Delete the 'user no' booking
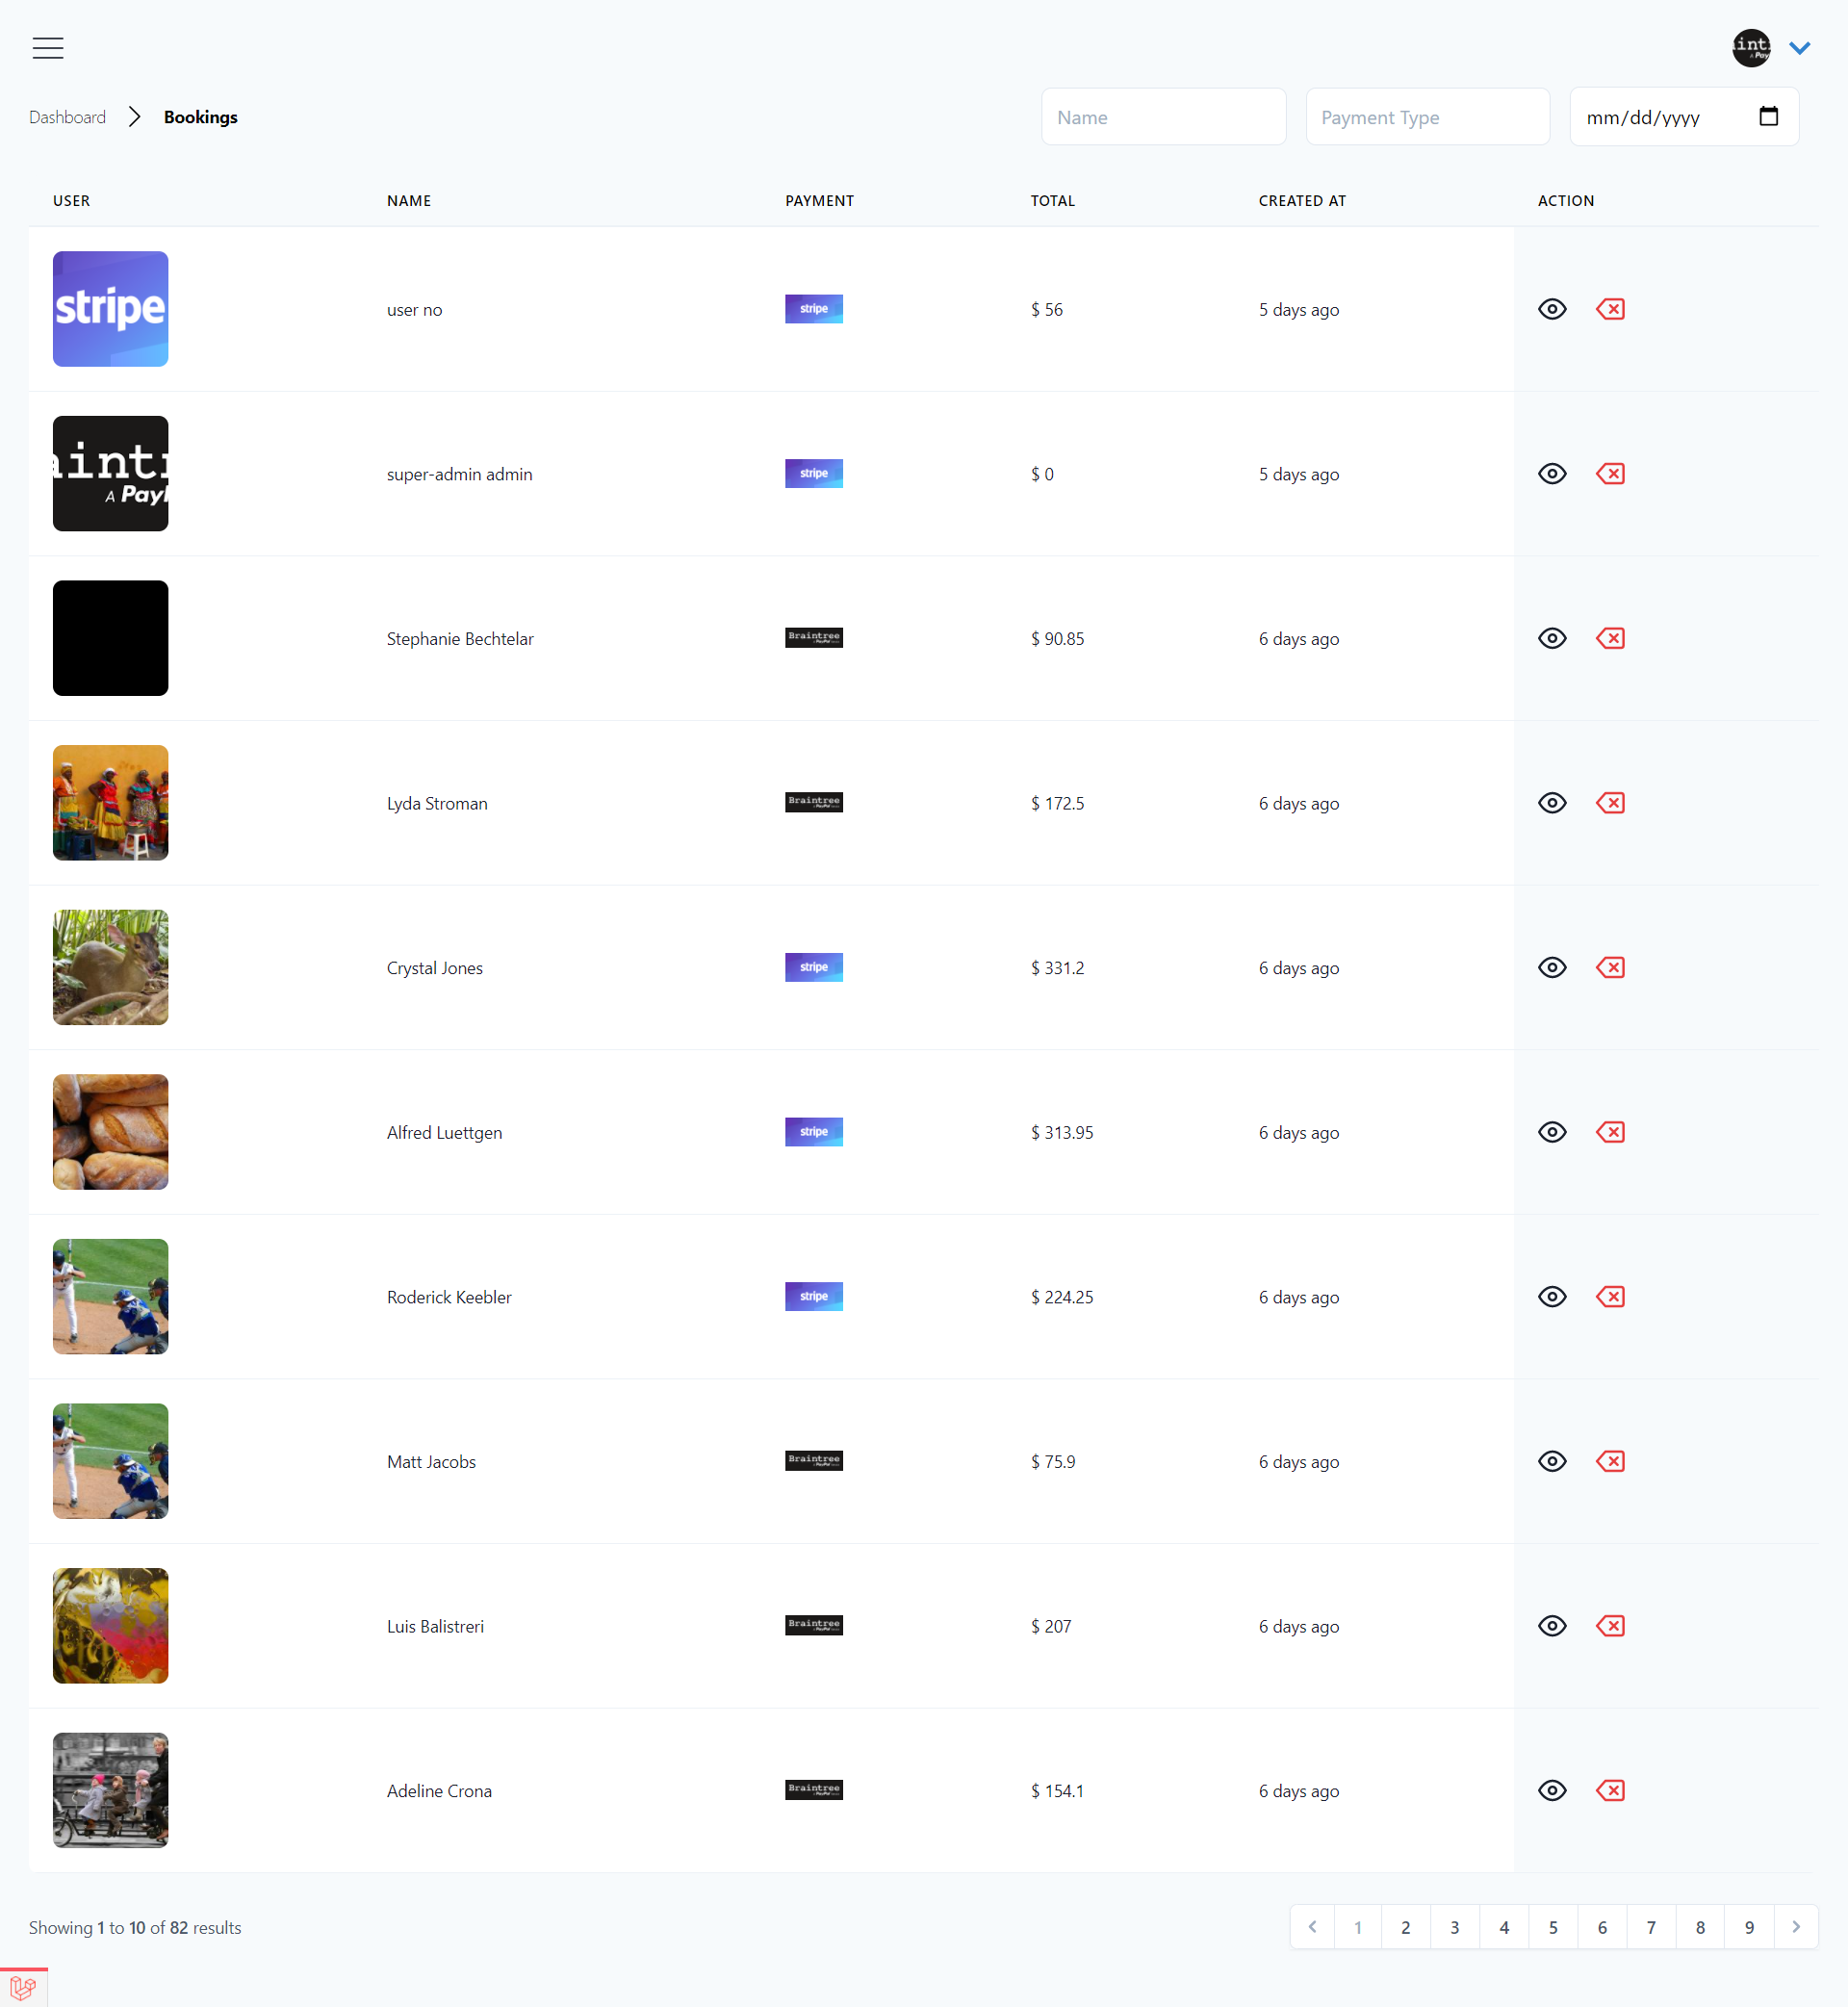The height and width of the screenshot is (2007, 1848). click(x=1610, y=309)
